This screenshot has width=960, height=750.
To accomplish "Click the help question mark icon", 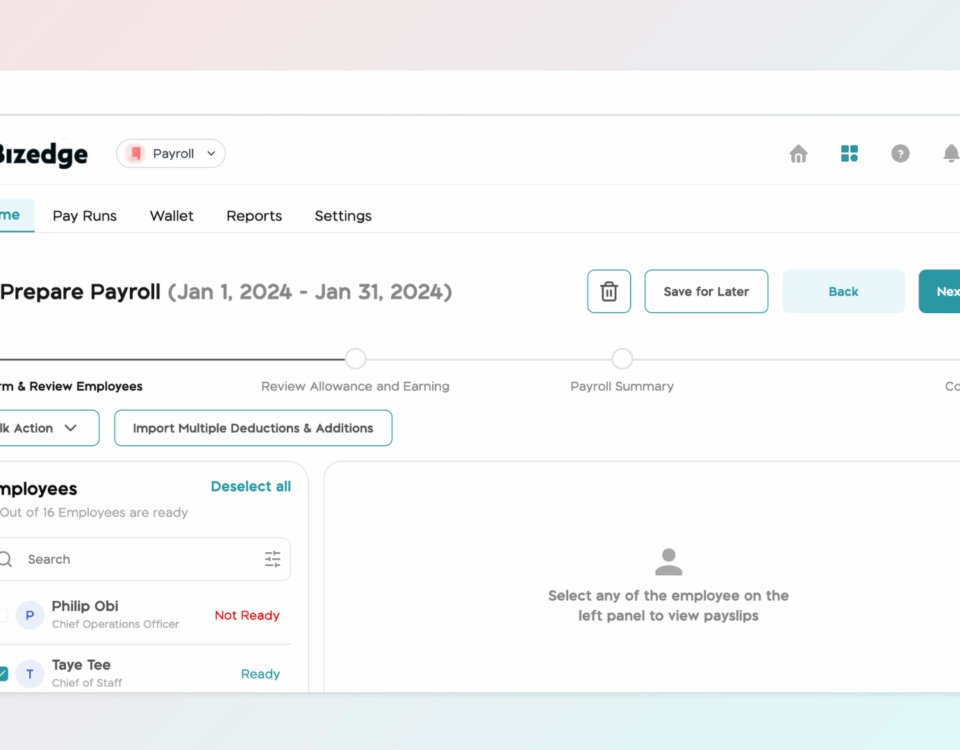I will coord(900,154).
